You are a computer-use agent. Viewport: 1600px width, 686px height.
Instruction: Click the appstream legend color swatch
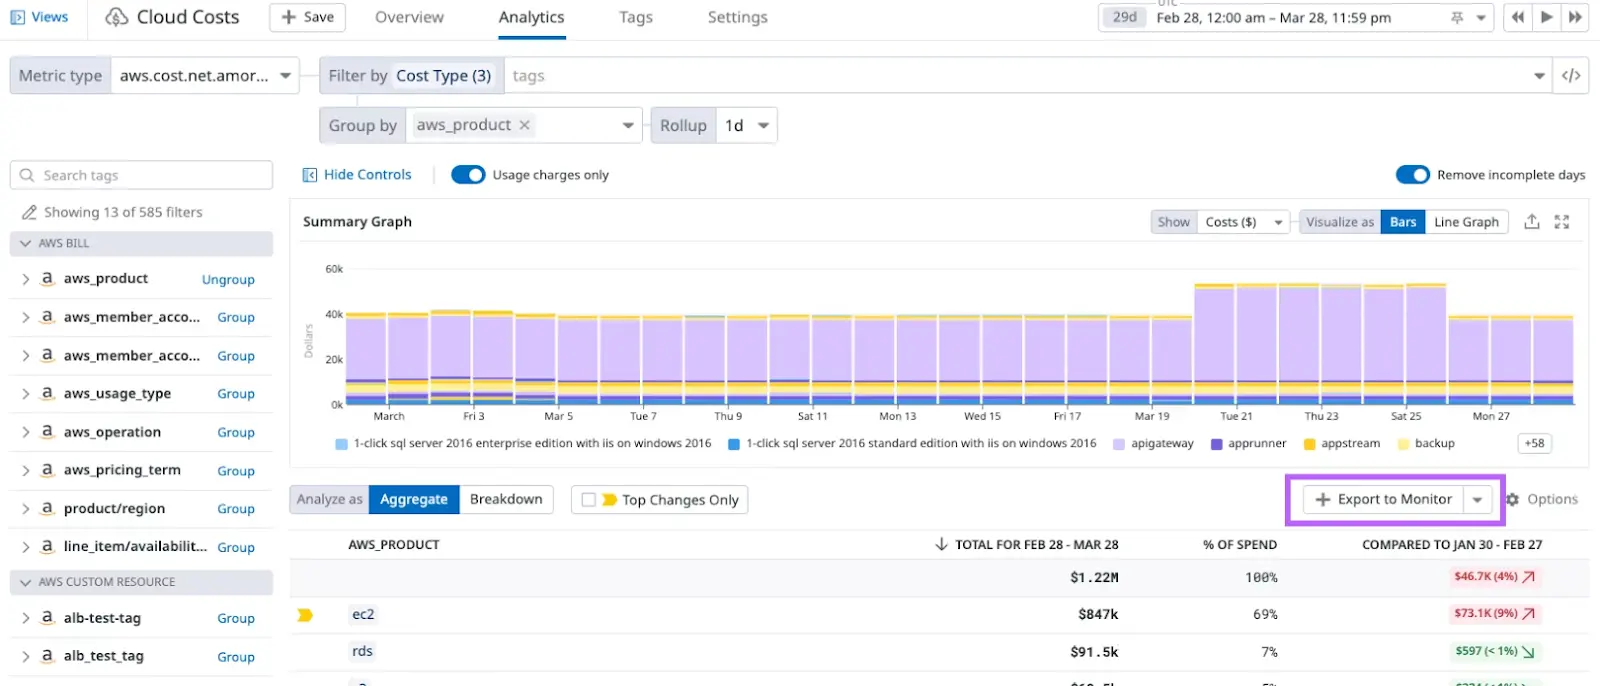point(1309,444)
